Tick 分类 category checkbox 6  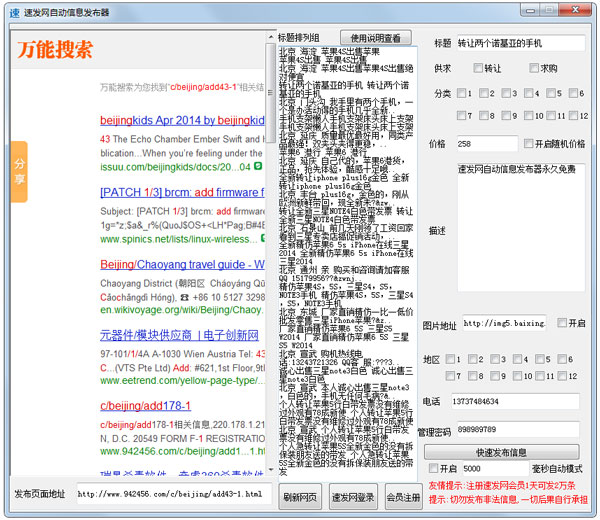point(574,93)
